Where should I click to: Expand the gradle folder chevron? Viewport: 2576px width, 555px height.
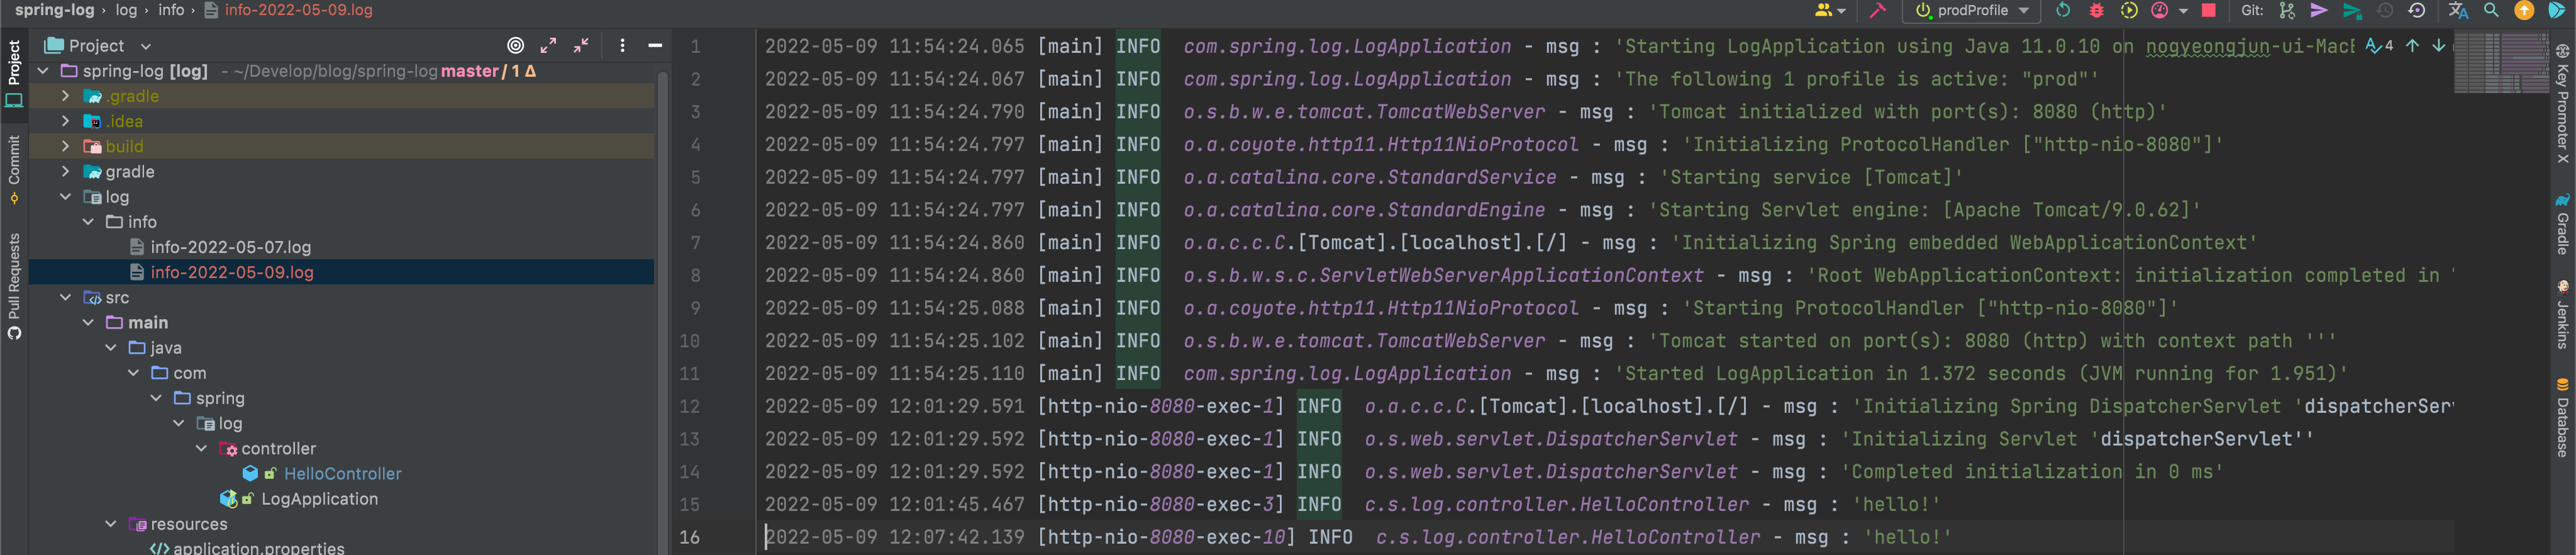pyautogui.click(x=66, y=172)
